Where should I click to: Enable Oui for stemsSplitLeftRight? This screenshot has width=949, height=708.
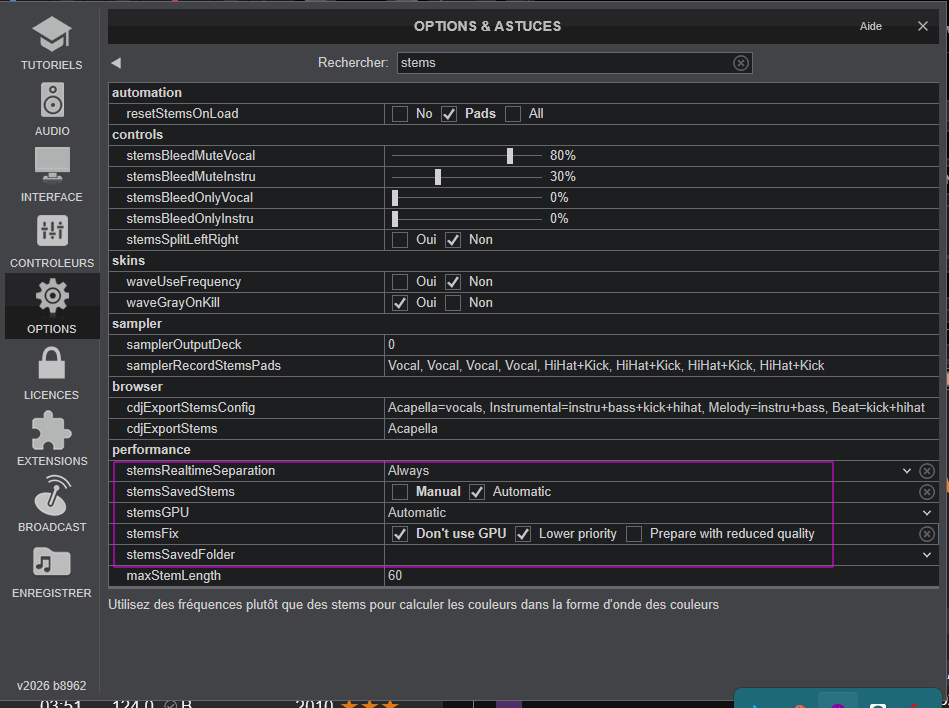(400, 240)
